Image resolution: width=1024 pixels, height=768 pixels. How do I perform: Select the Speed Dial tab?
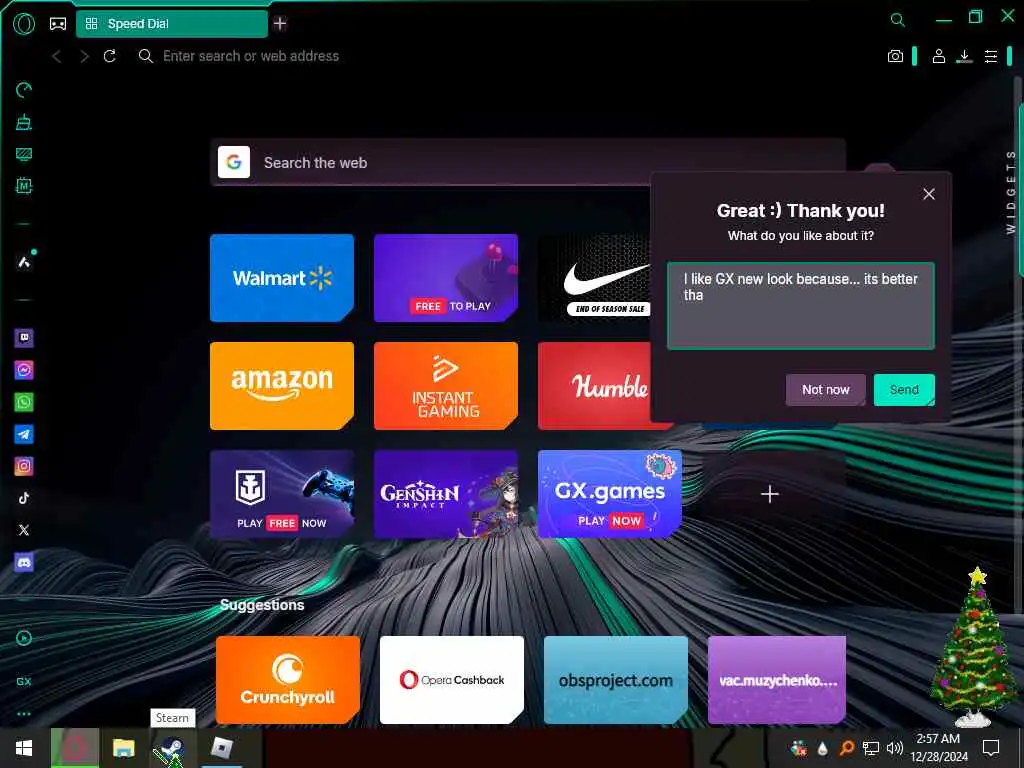[172, 24]
